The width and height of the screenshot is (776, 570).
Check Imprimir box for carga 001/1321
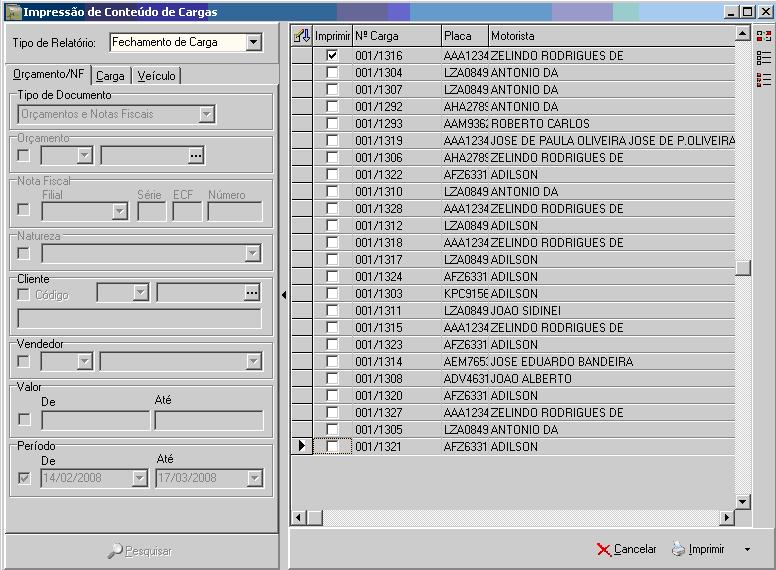[x=332, y=447]
